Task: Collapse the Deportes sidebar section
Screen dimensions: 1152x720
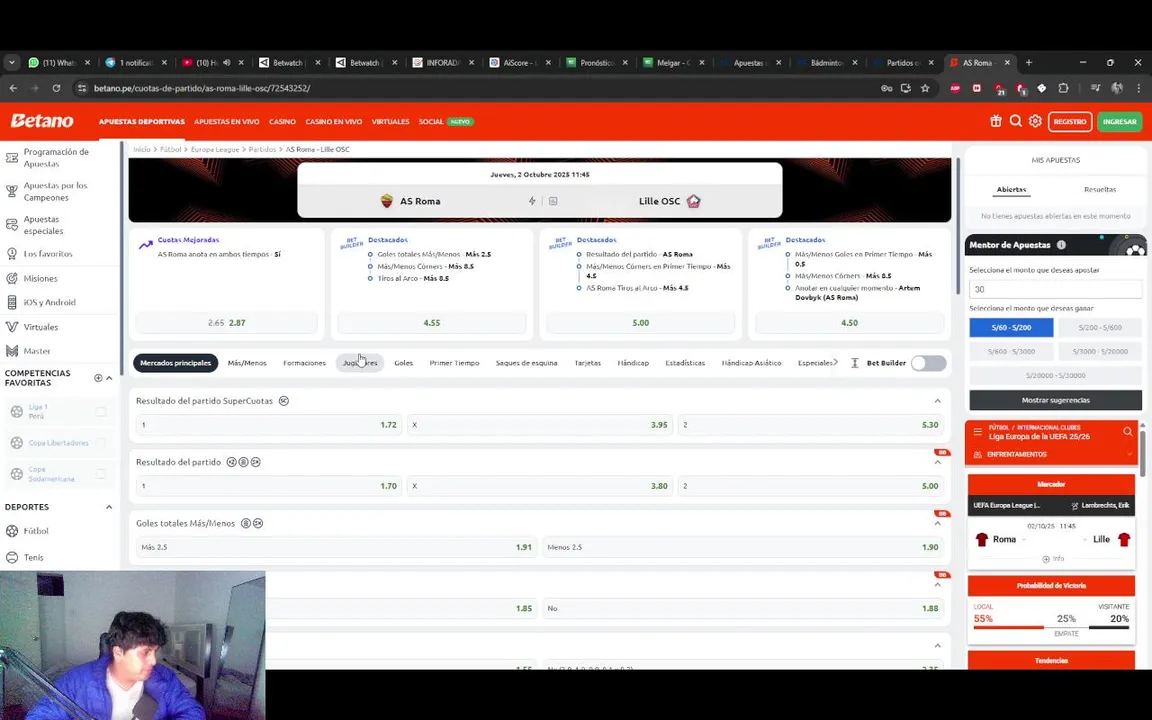Action: click(109, 507)
